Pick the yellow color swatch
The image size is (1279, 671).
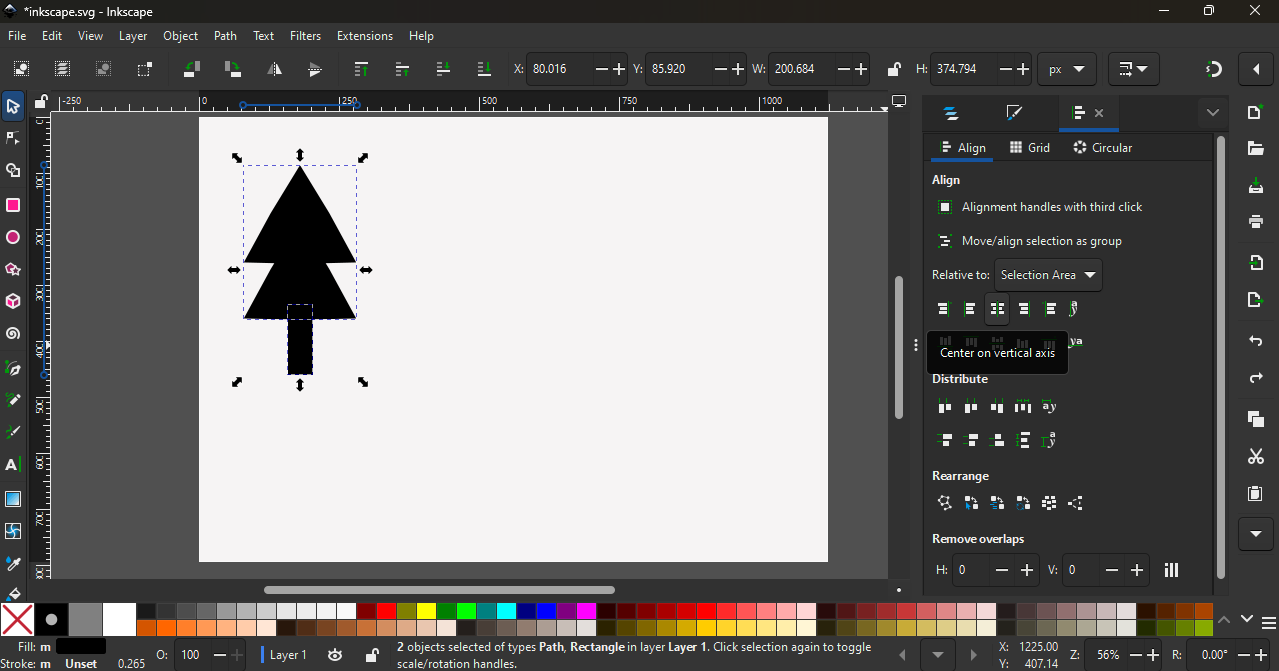(426, 611)
